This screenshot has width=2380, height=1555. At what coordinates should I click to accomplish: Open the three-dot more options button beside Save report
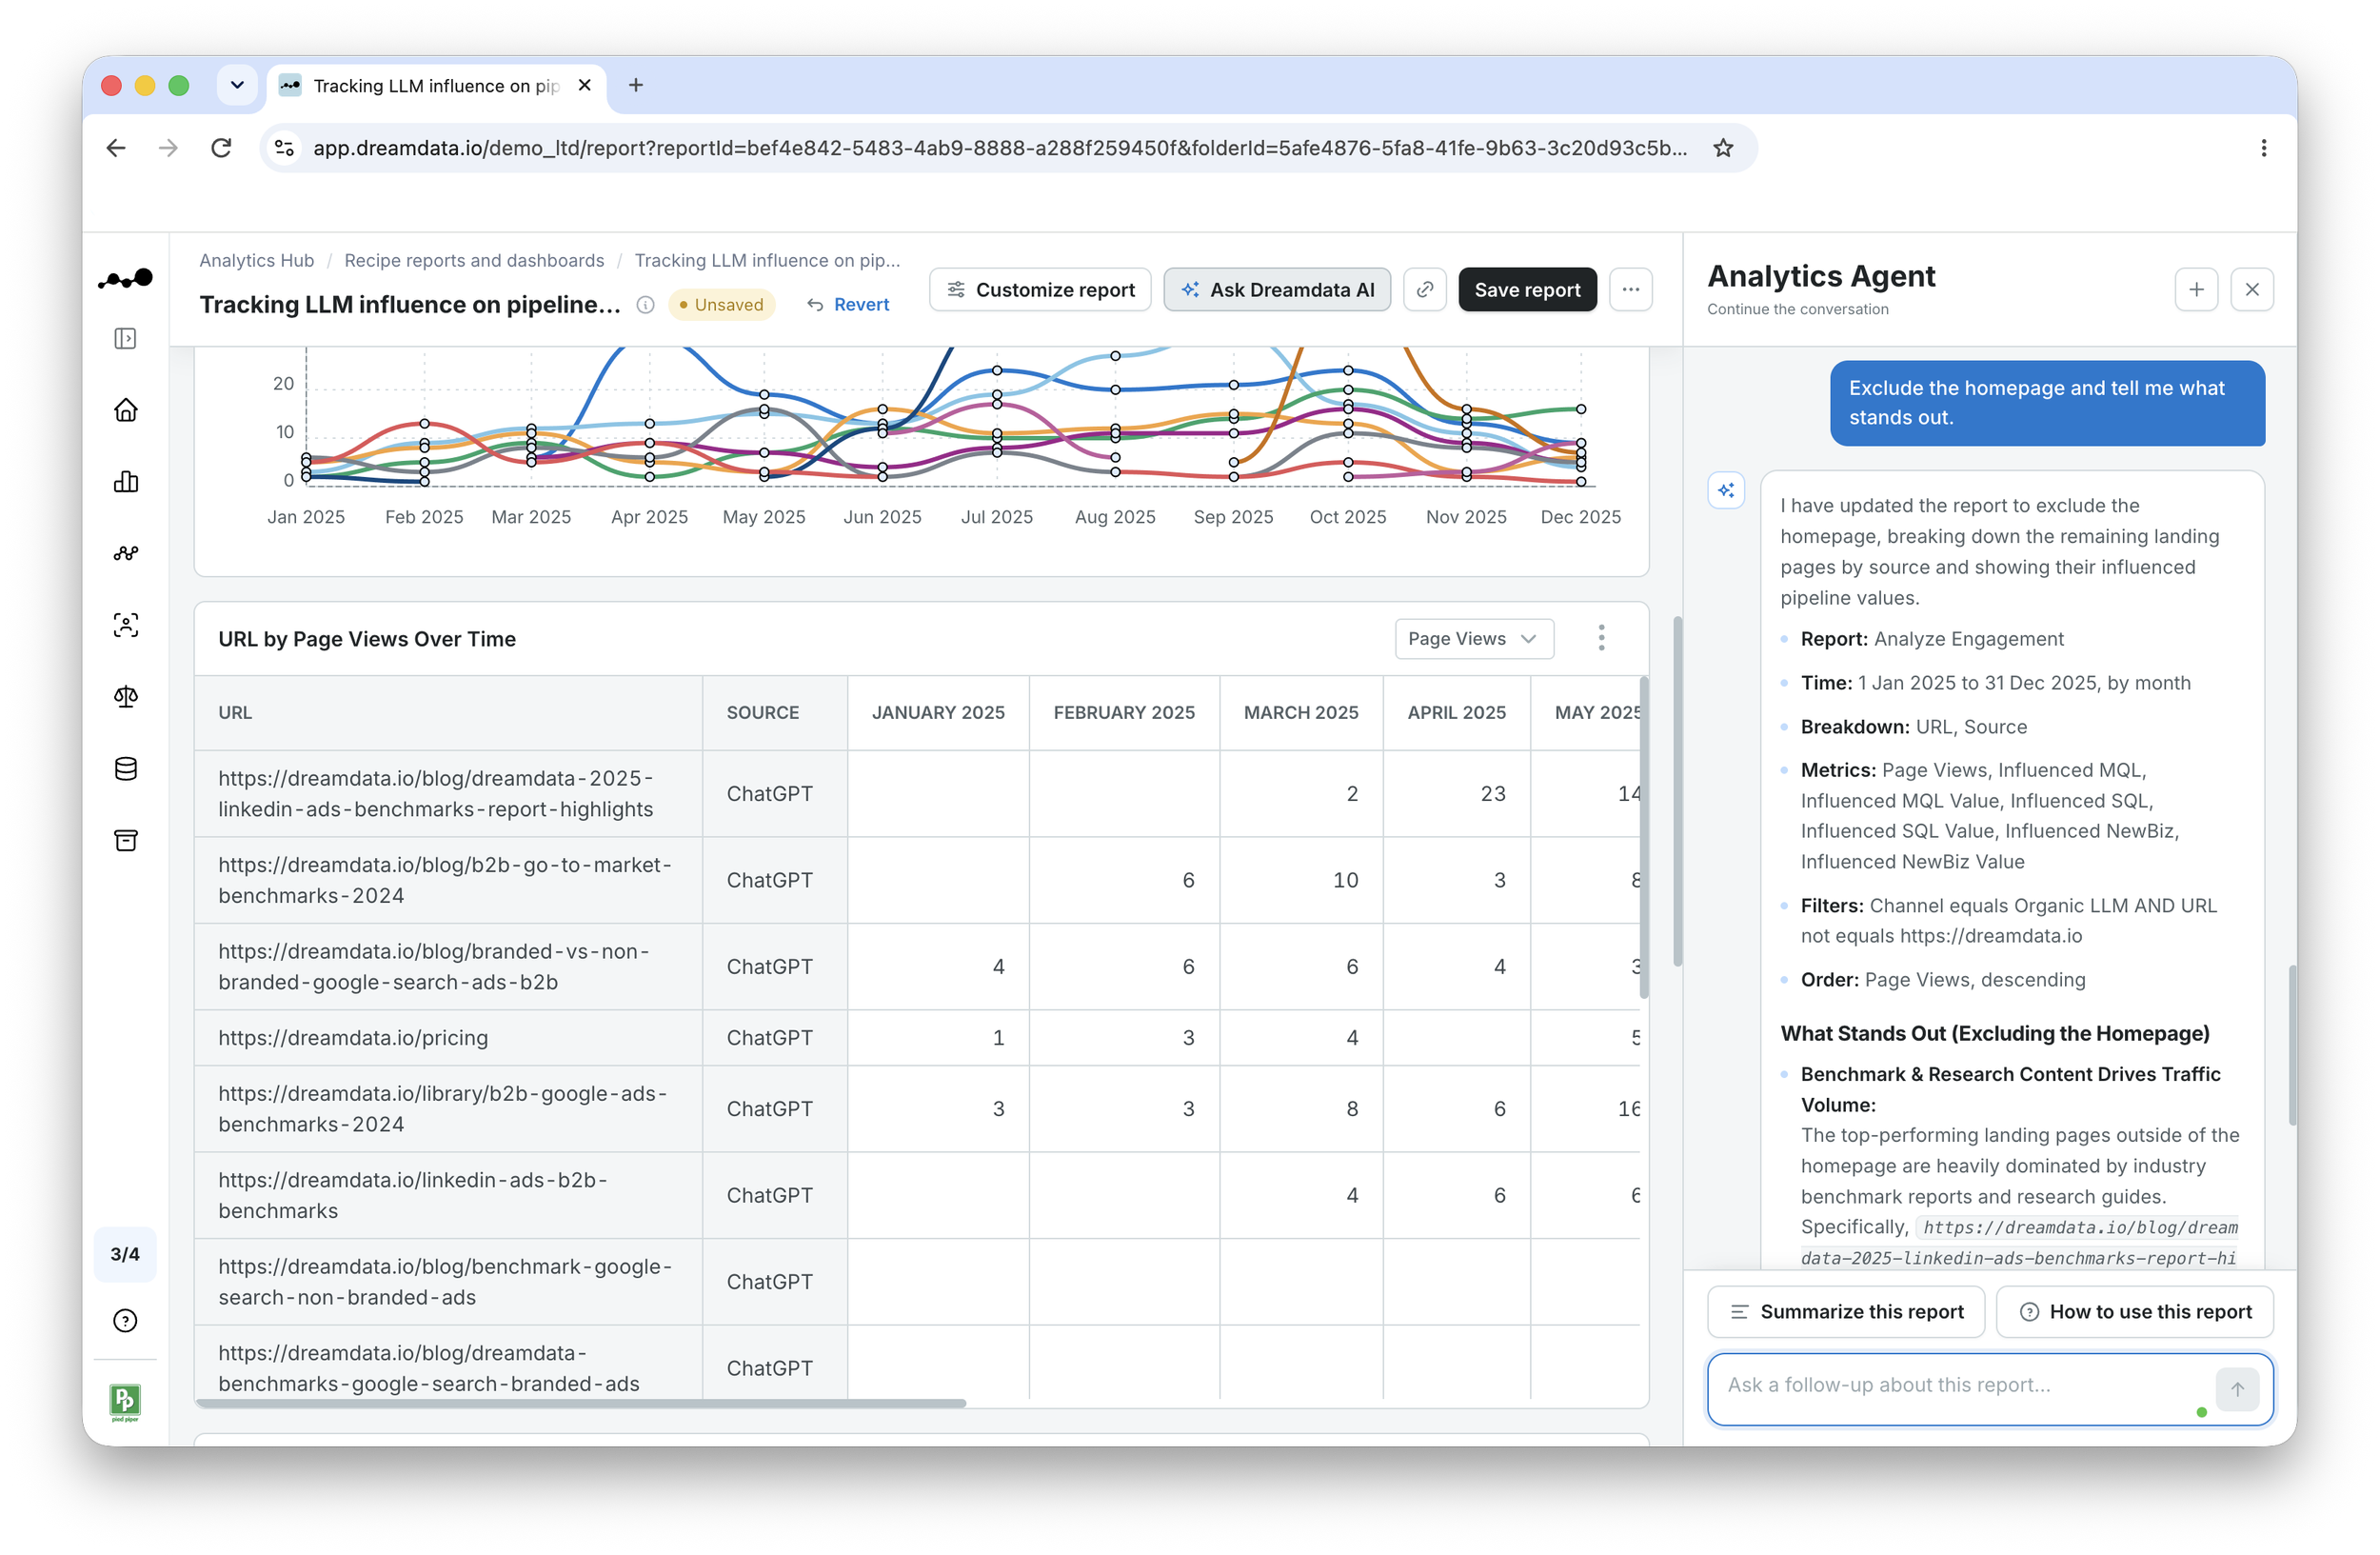(x=1631, y=290)
